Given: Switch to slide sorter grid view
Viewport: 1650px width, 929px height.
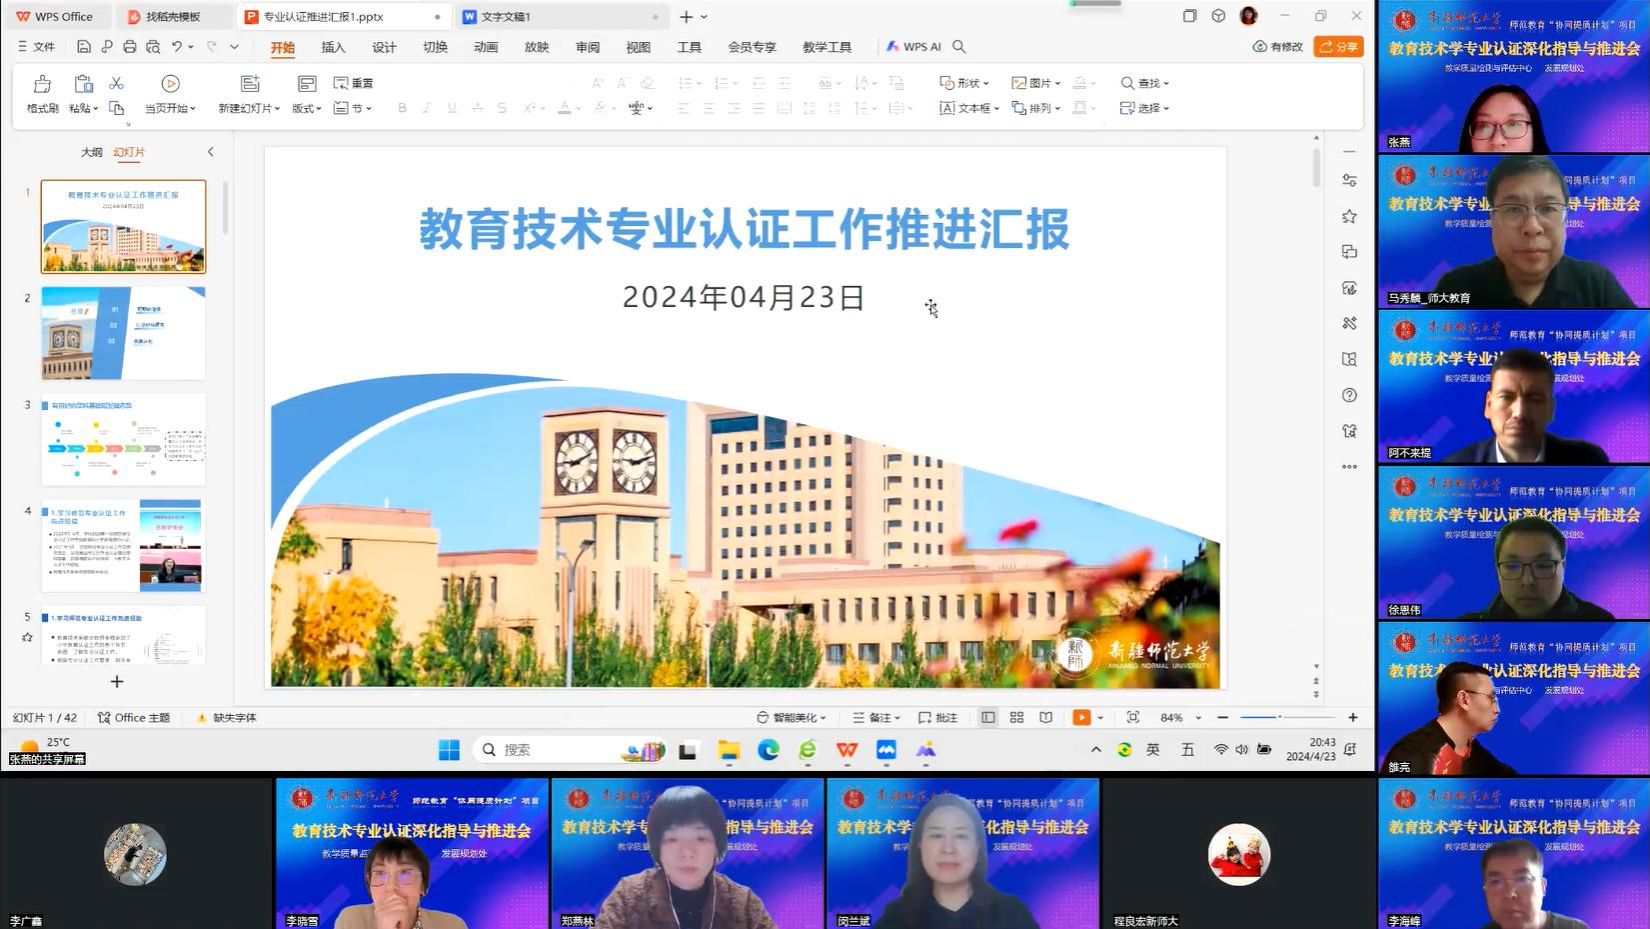Looking at the screenshot, I should click(x=1017, y=718).
